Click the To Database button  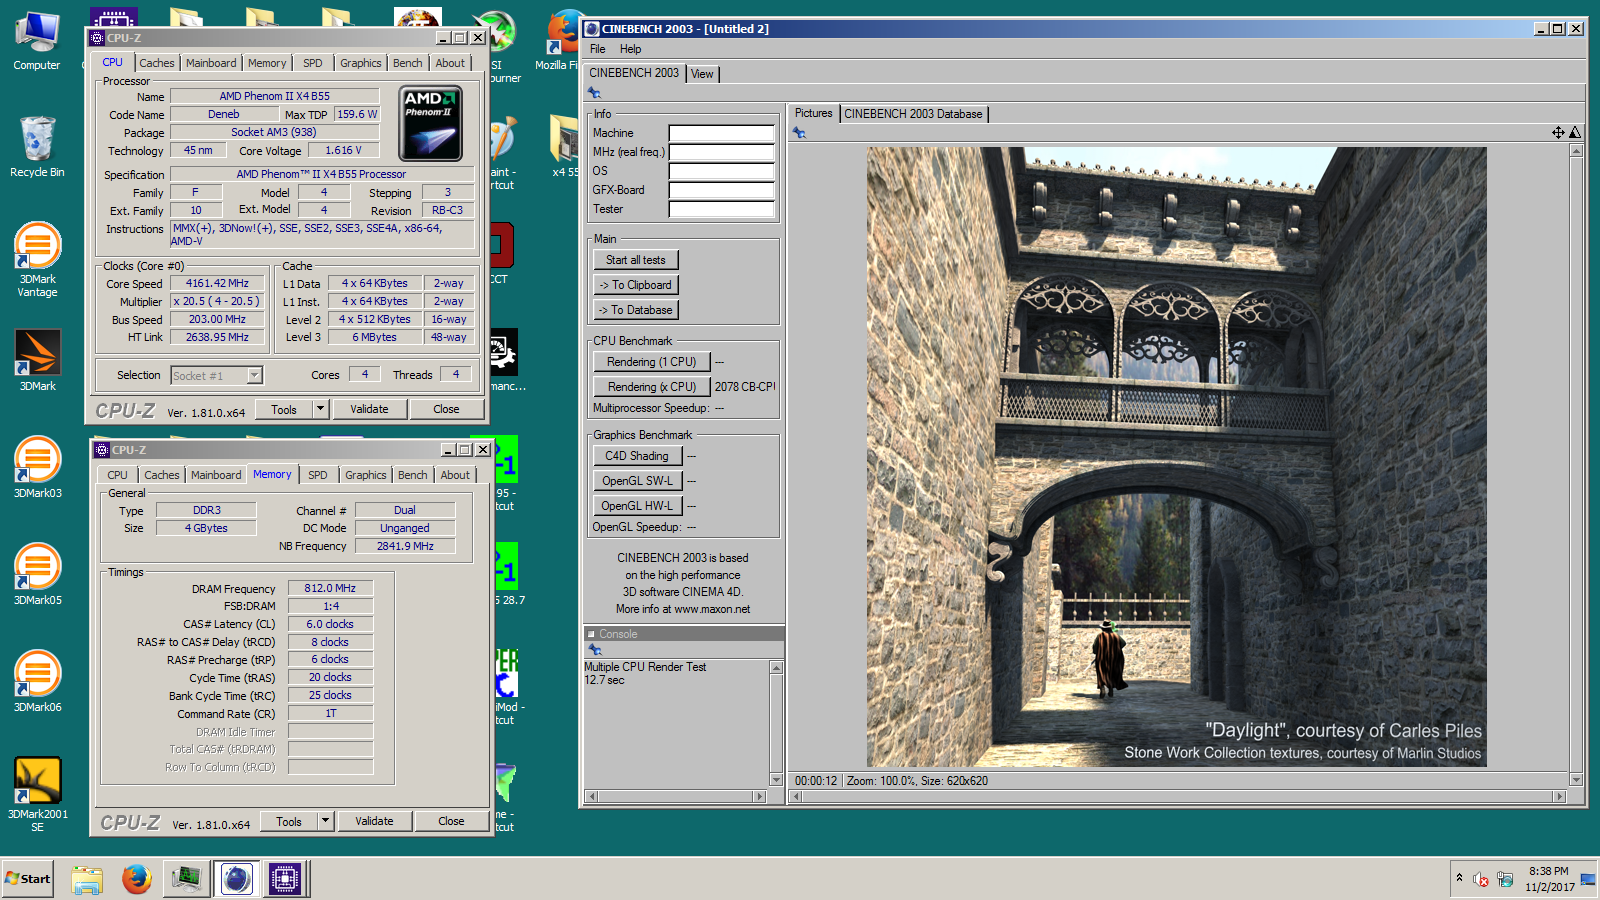click(x=635, y=310)
